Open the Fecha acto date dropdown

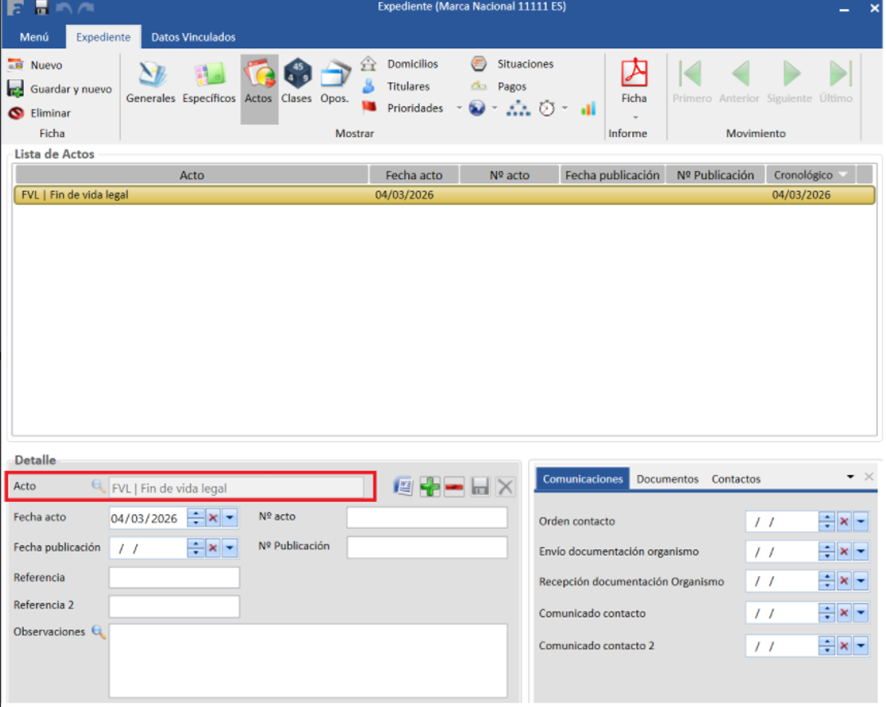coord(230,518)
